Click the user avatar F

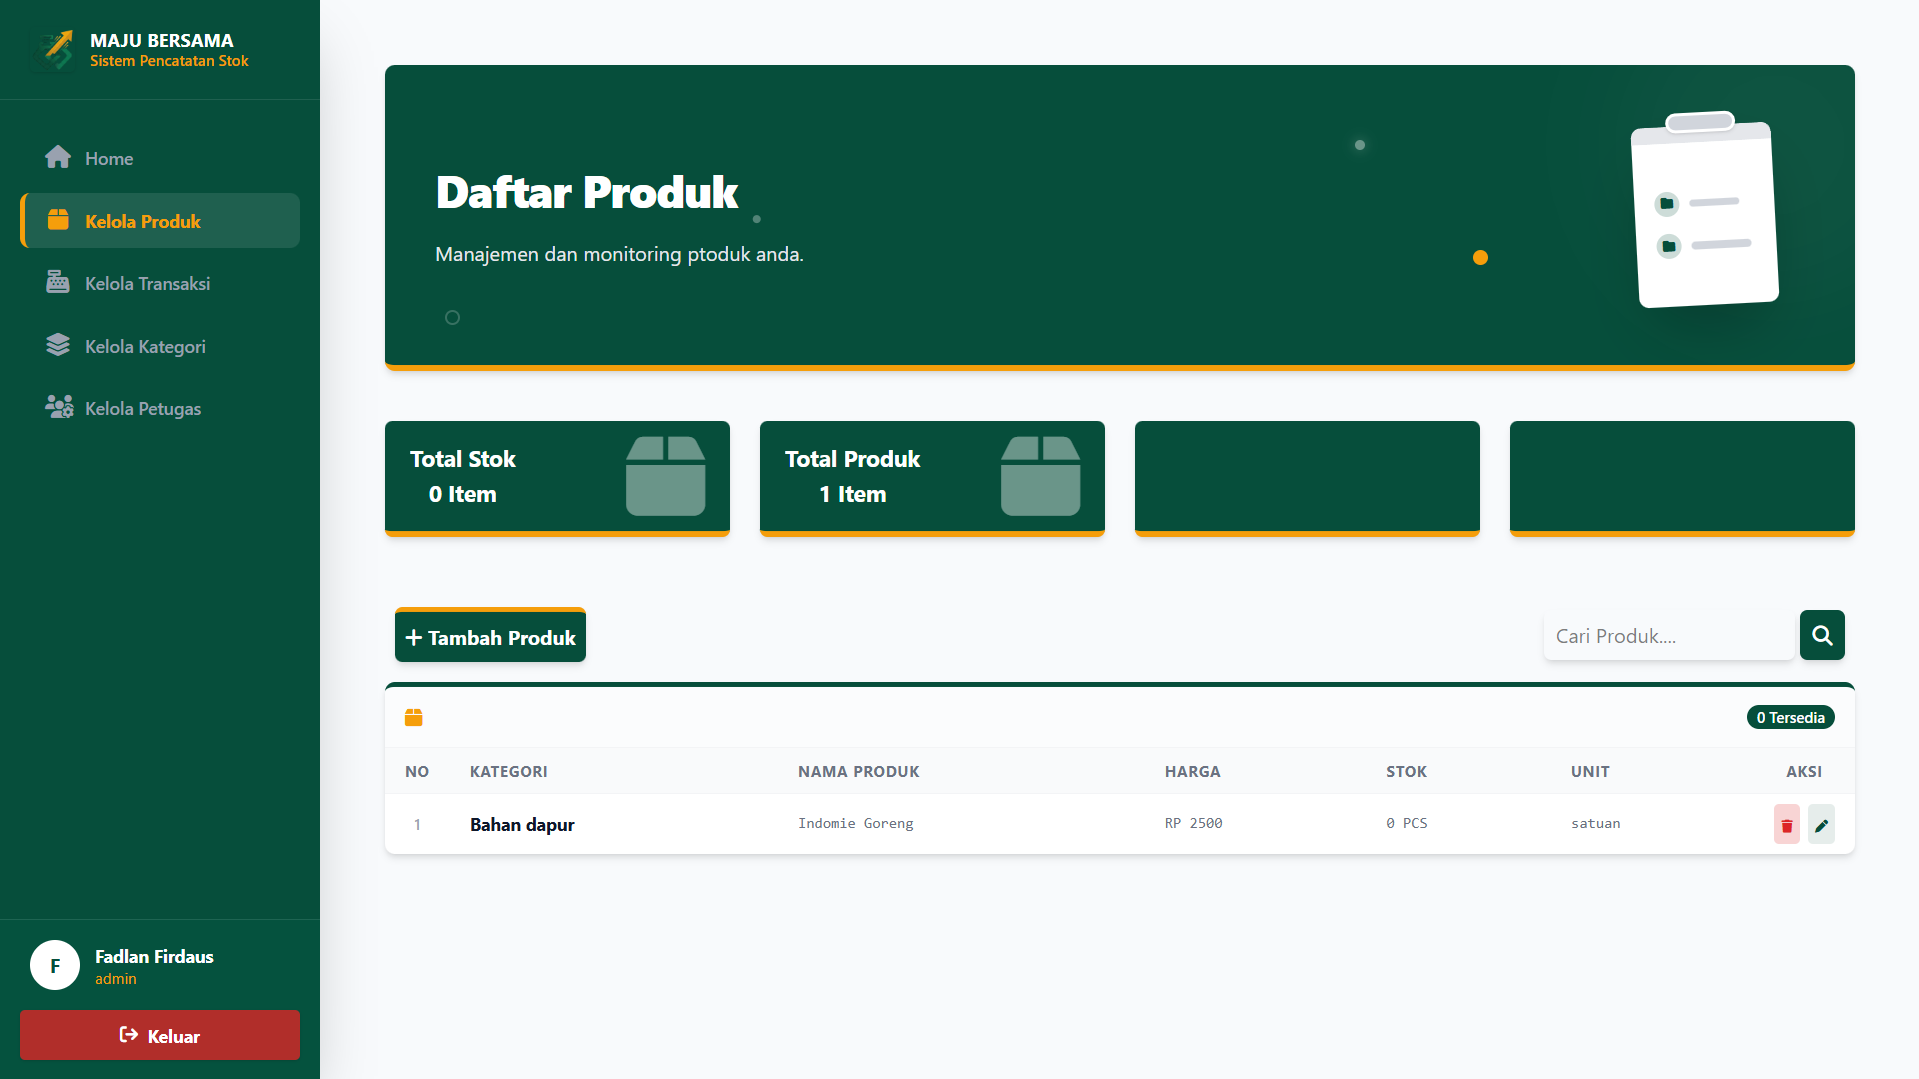pos(55,965)
